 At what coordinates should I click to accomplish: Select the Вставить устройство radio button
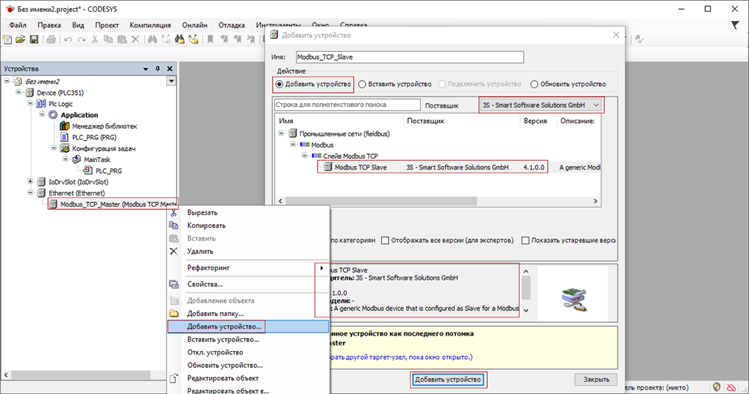362,85
